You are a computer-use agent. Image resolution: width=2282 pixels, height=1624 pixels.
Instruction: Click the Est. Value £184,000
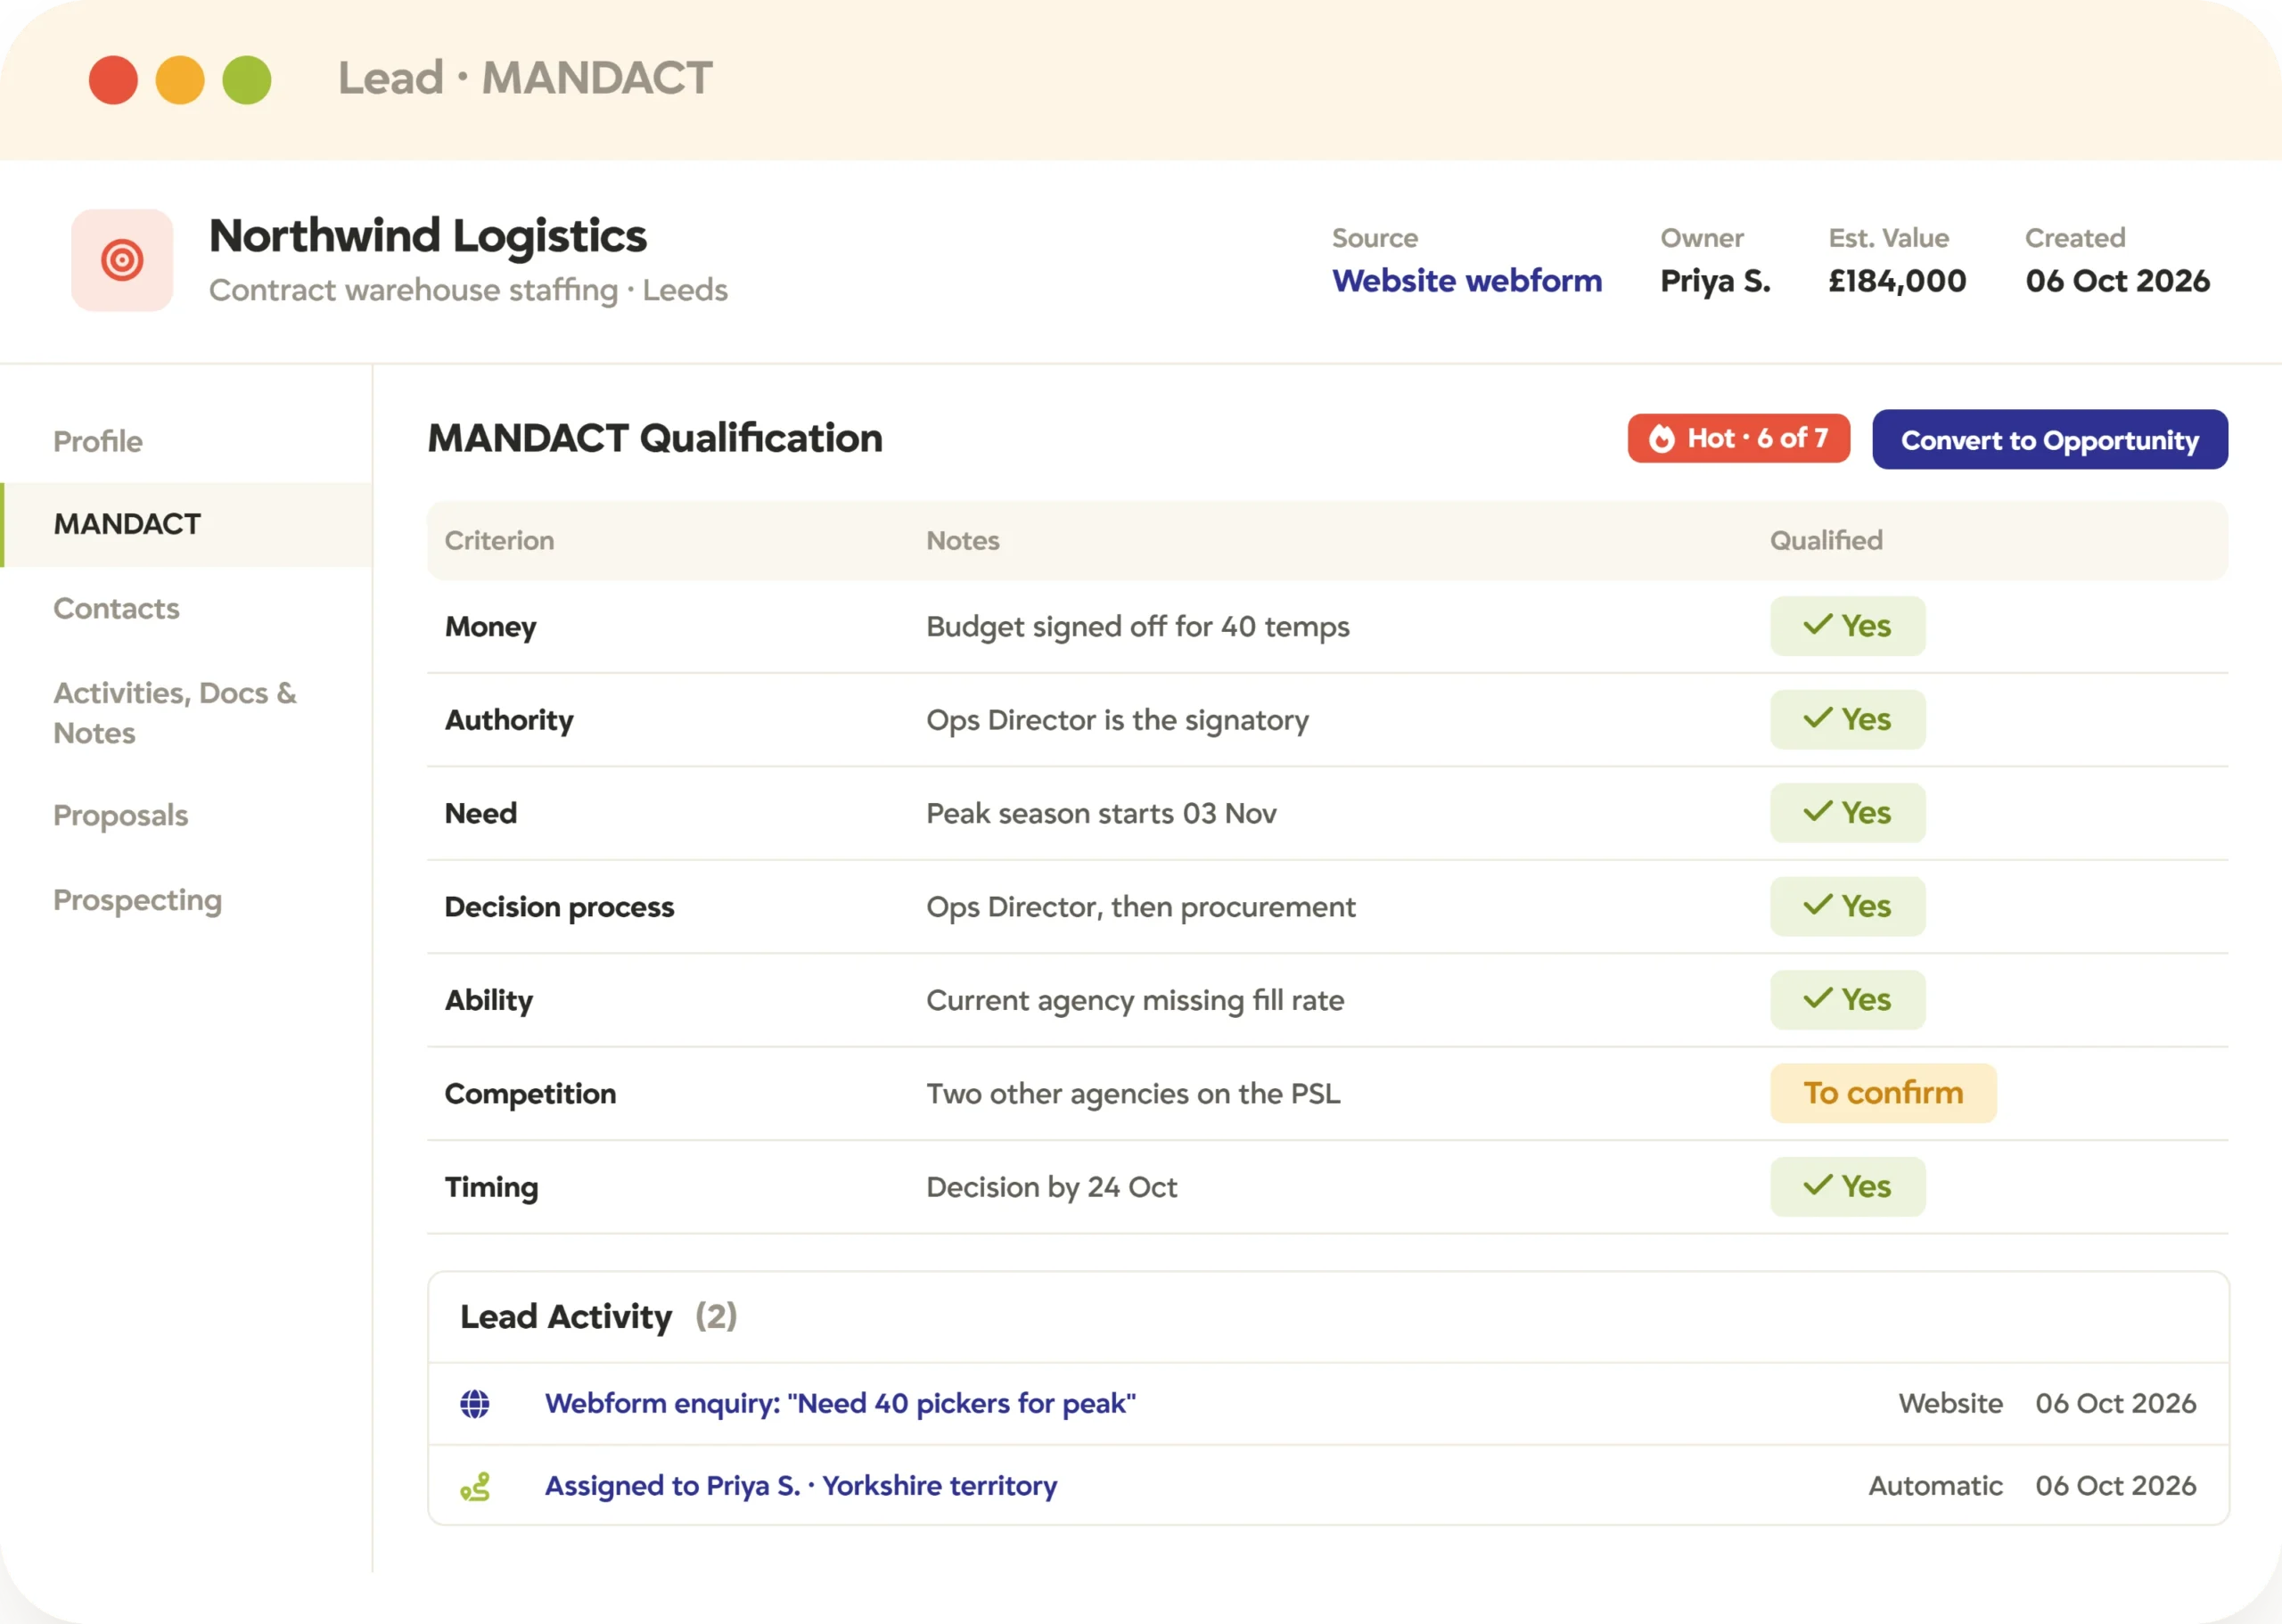tap(1897, 281)
